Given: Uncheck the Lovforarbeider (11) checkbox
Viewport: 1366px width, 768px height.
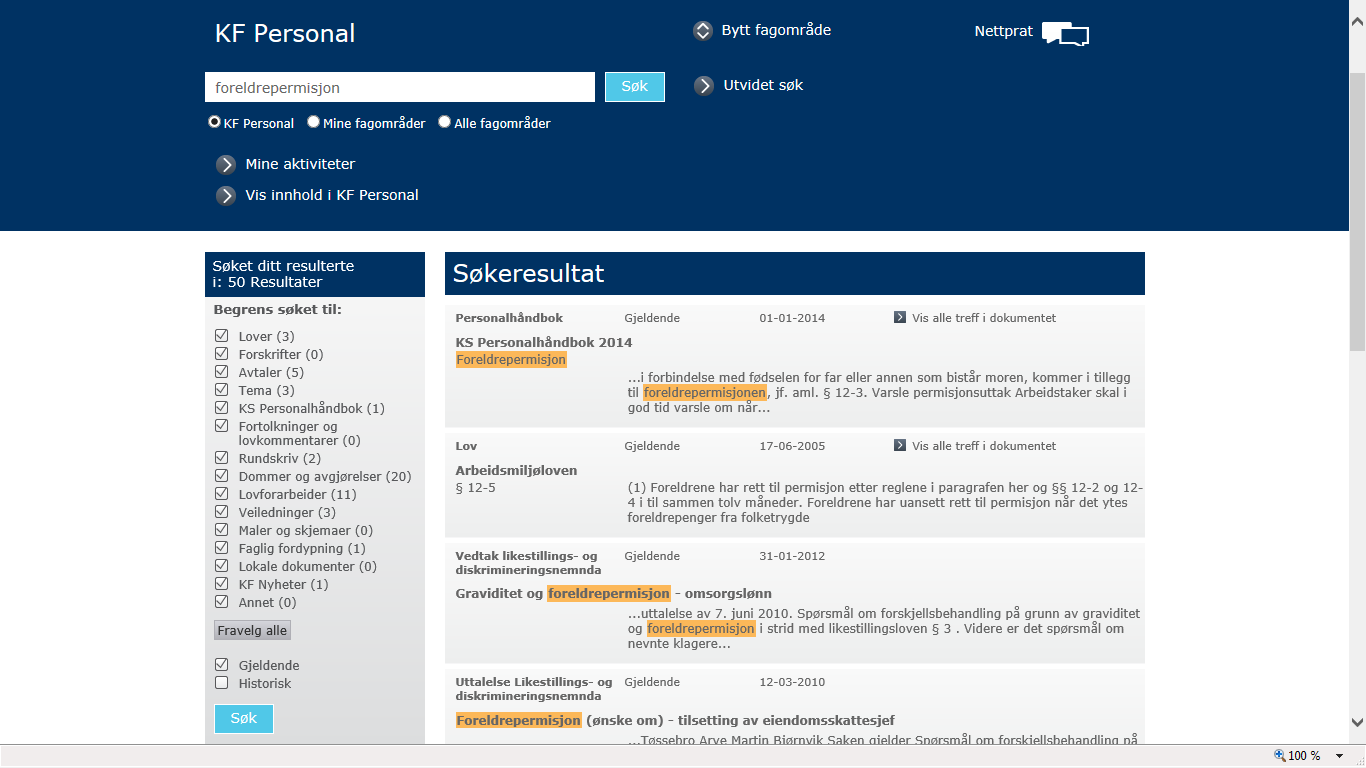Looking at the screenshot, I should pos(222,494).
